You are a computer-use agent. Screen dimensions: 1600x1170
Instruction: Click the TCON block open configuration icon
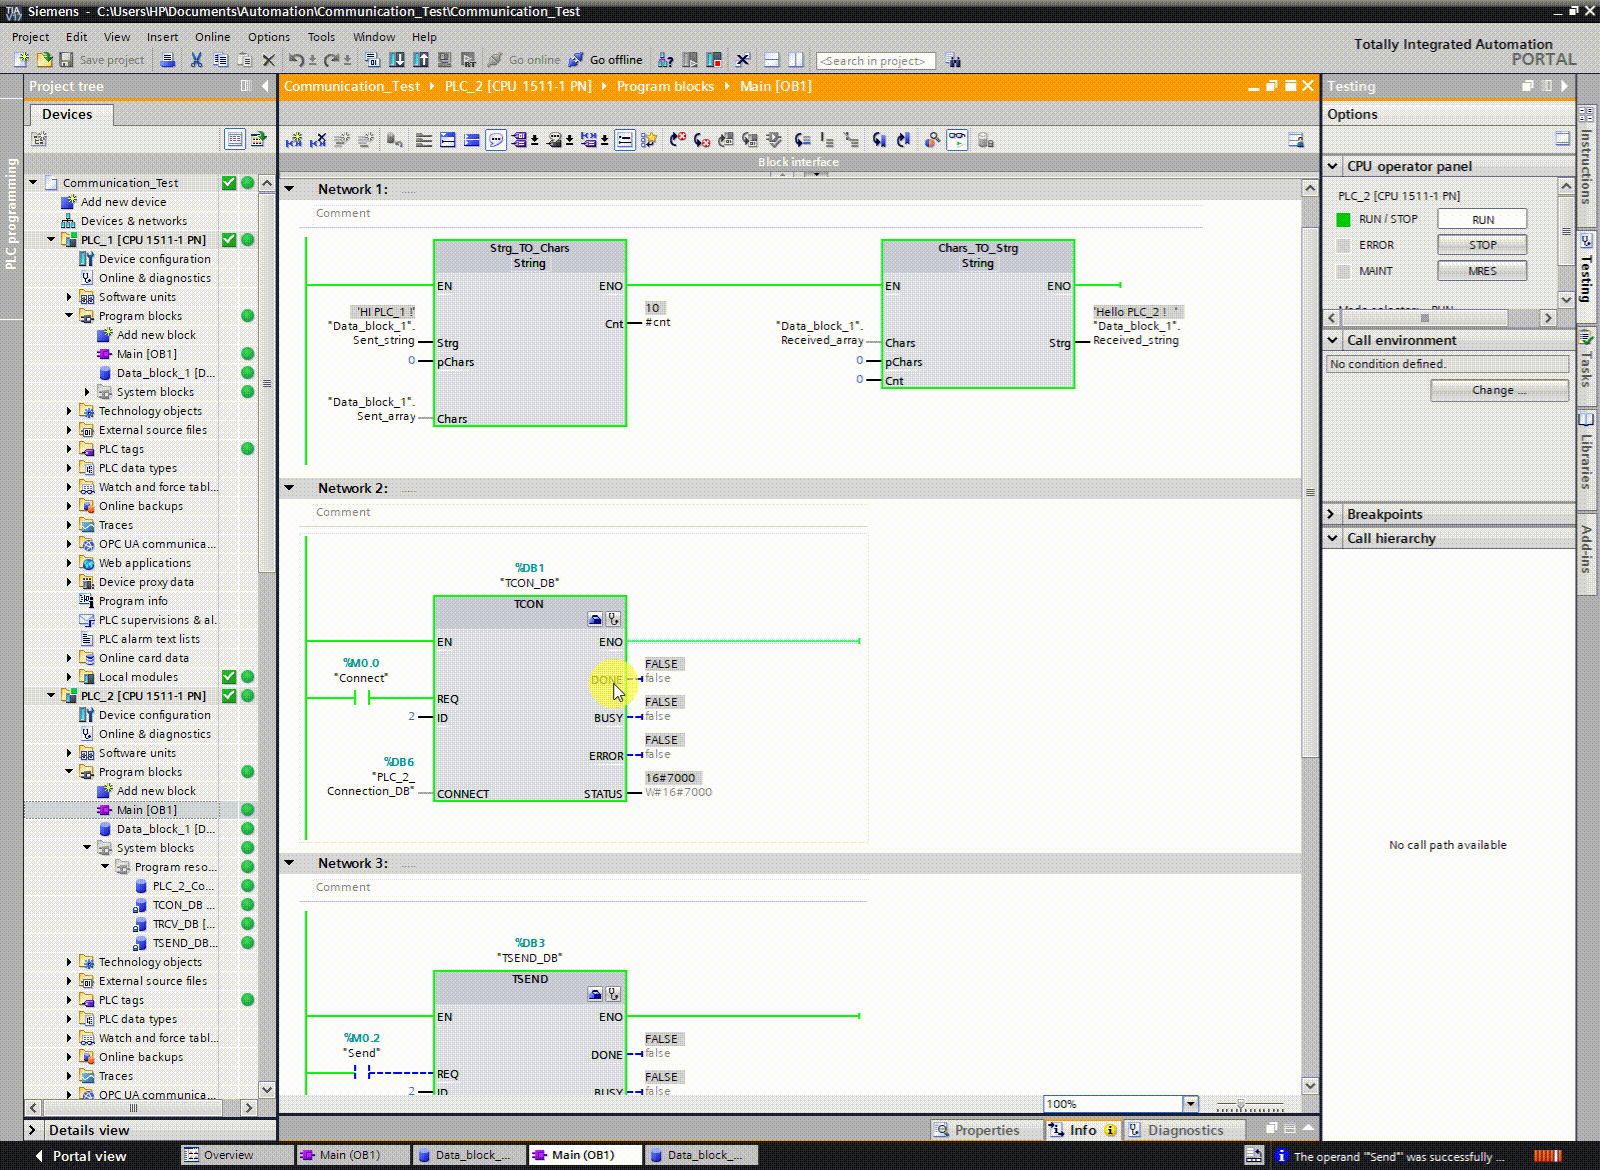click(x=595, y=619)
